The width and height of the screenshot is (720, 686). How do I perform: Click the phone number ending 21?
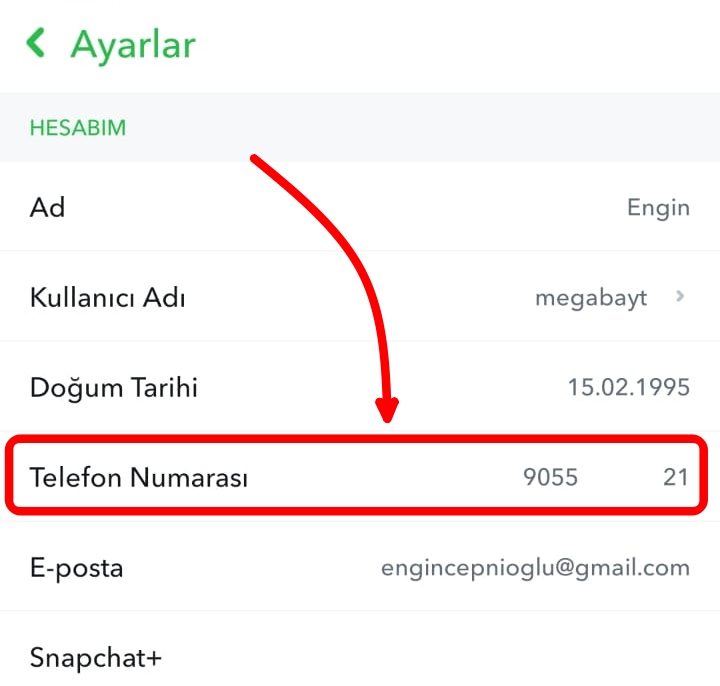coord(676,478)
